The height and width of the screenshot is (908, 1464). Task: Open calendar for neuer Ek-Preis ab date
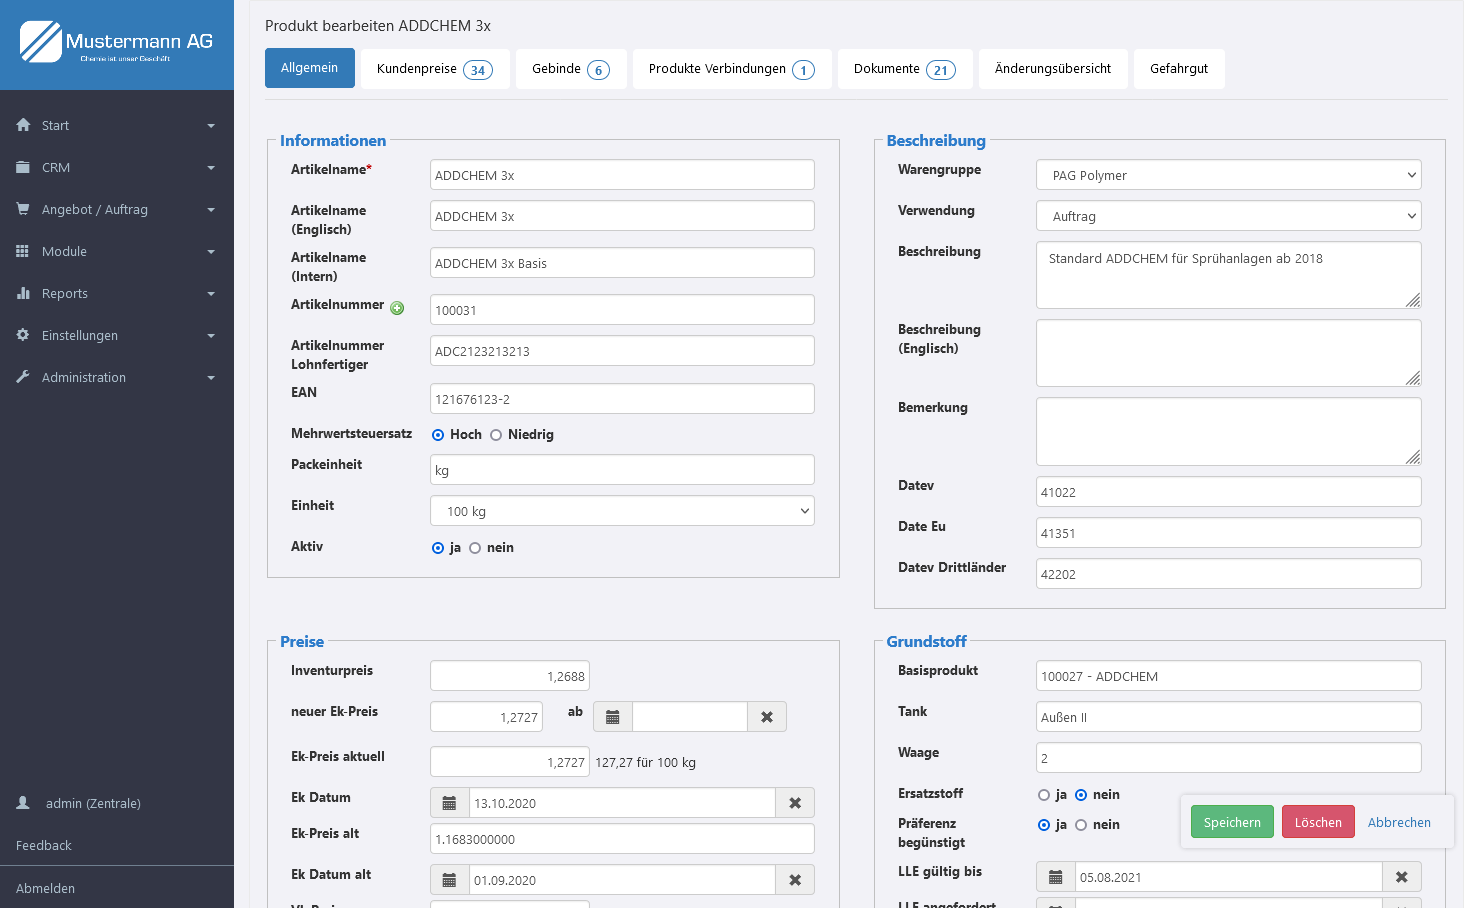[x=613, y=717]
